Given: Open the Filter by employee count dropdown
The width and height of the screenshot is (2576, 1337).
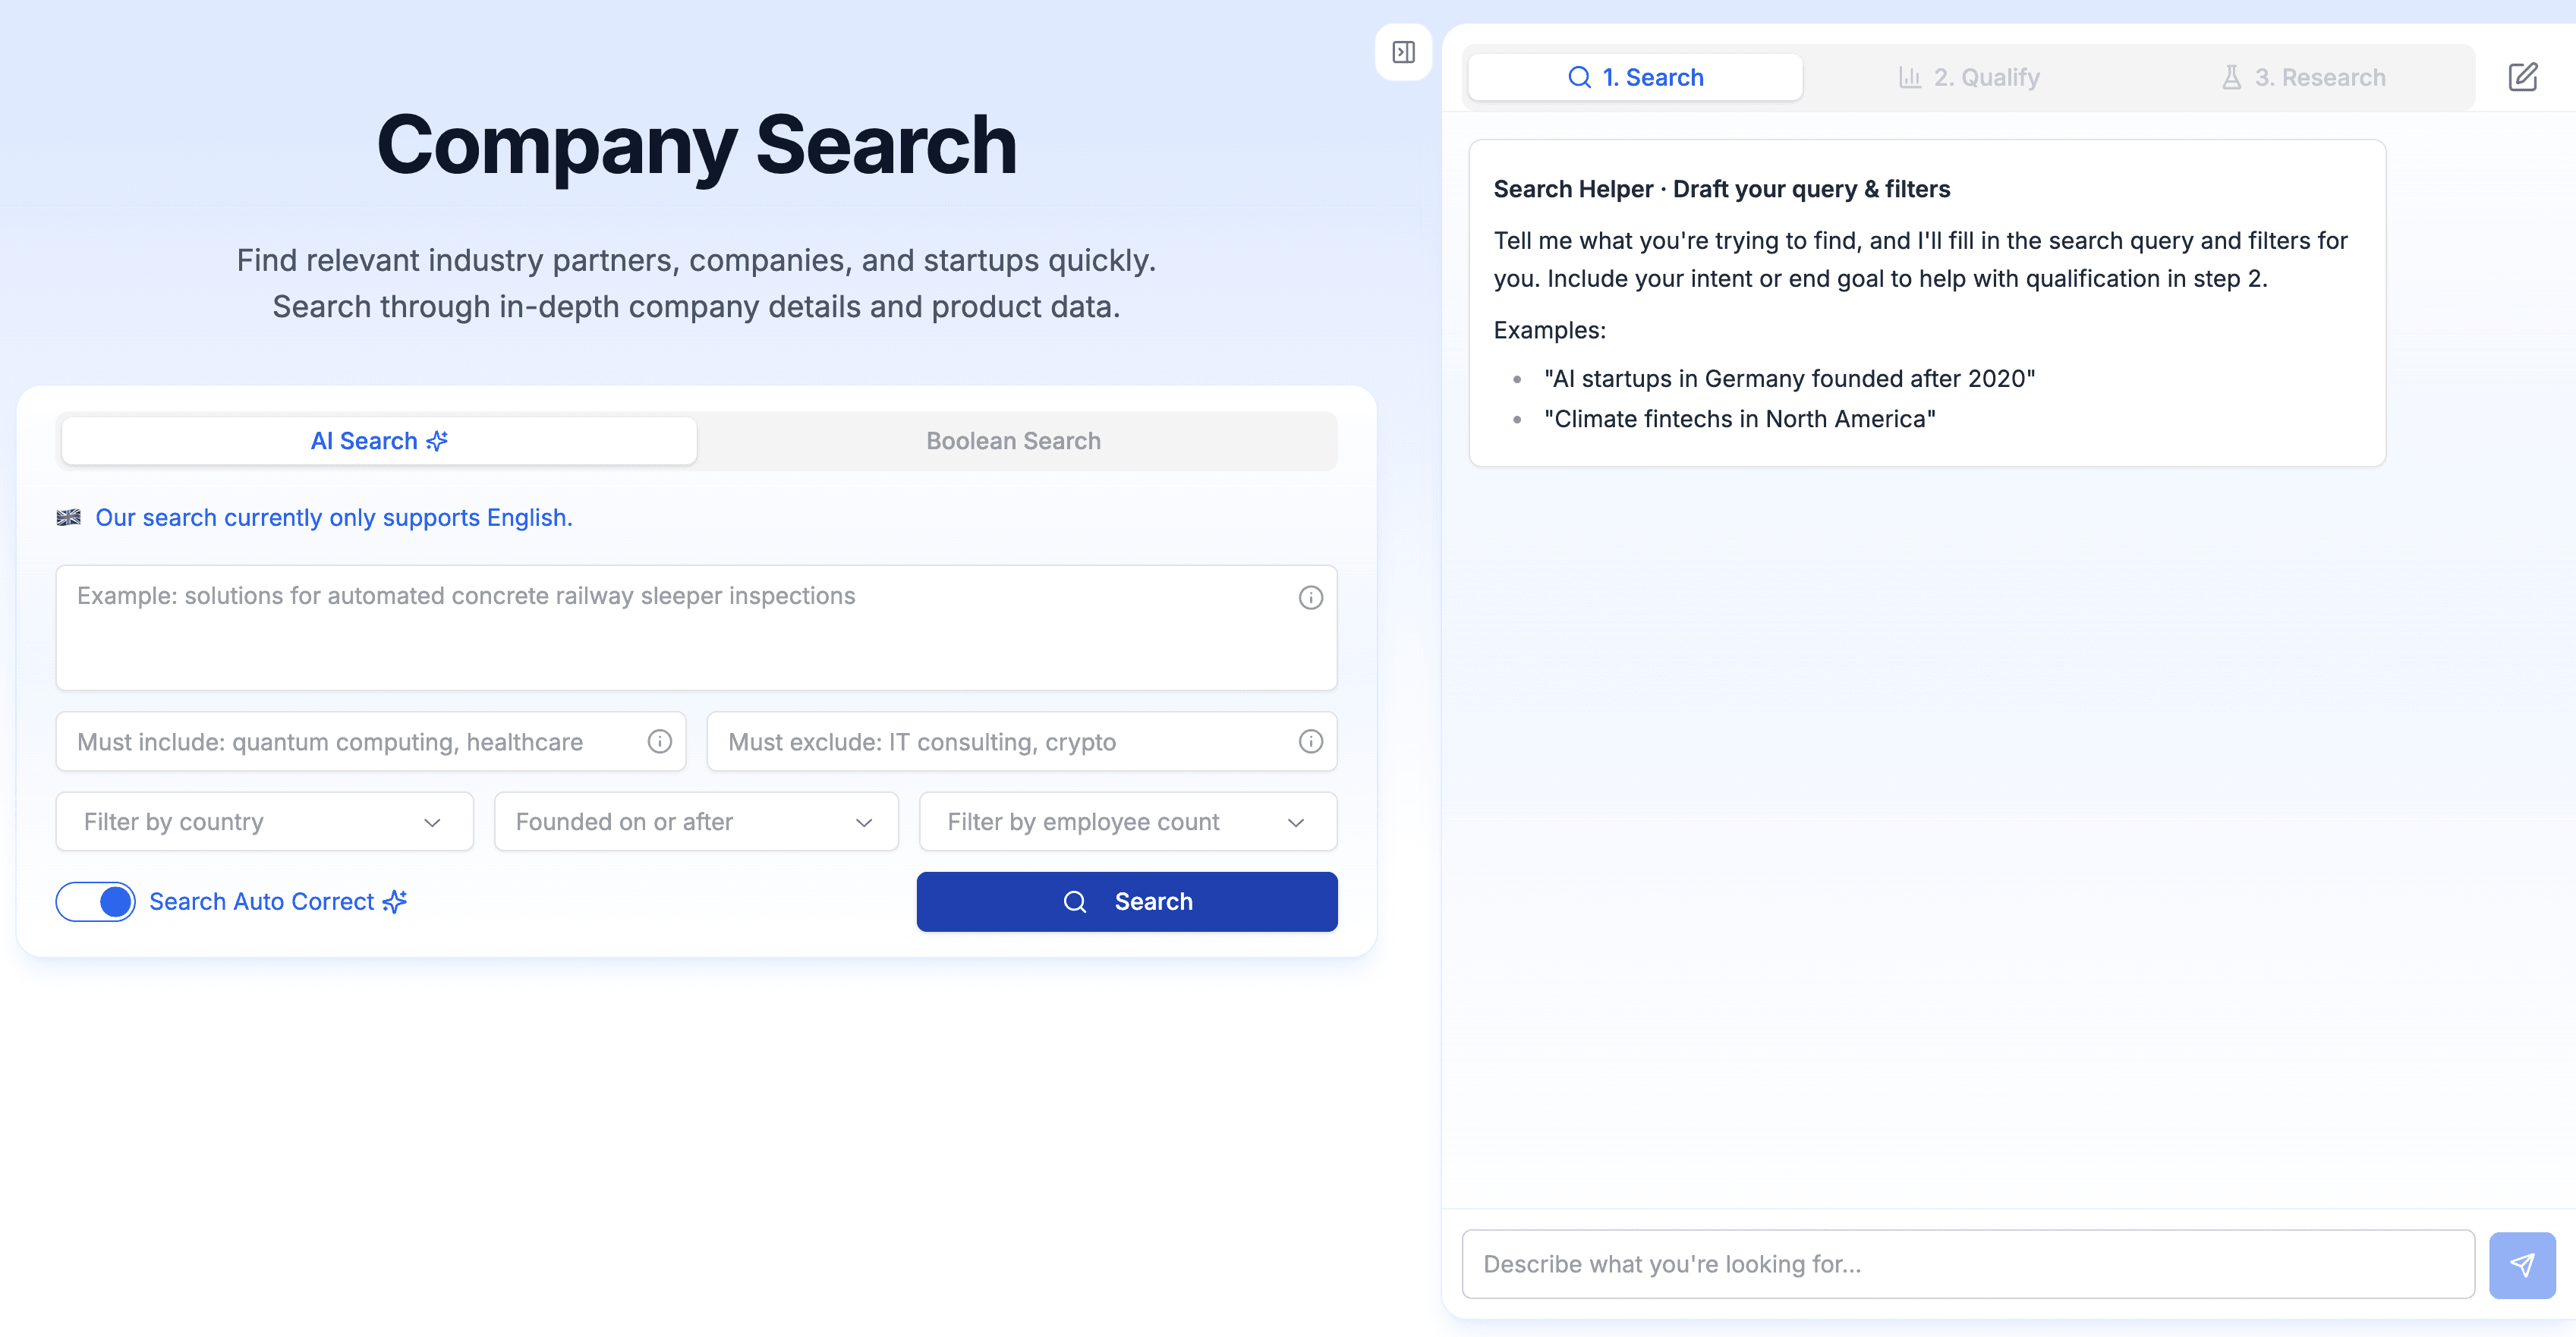Looking at the screenshot, I should point(1127,821).
